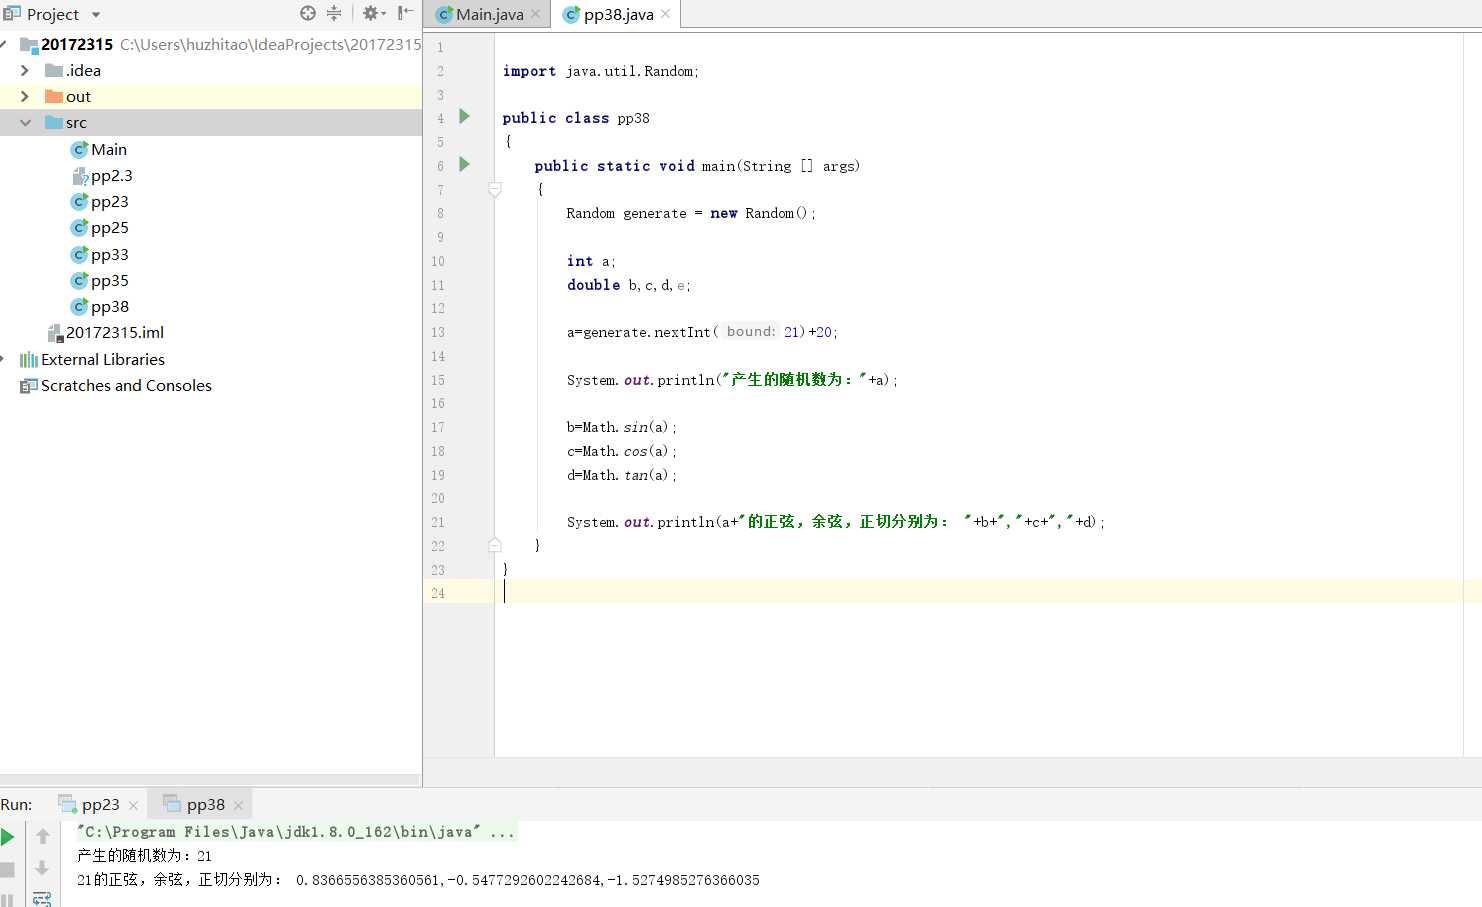
Task: Select the pp25 class
Action: 100,227
